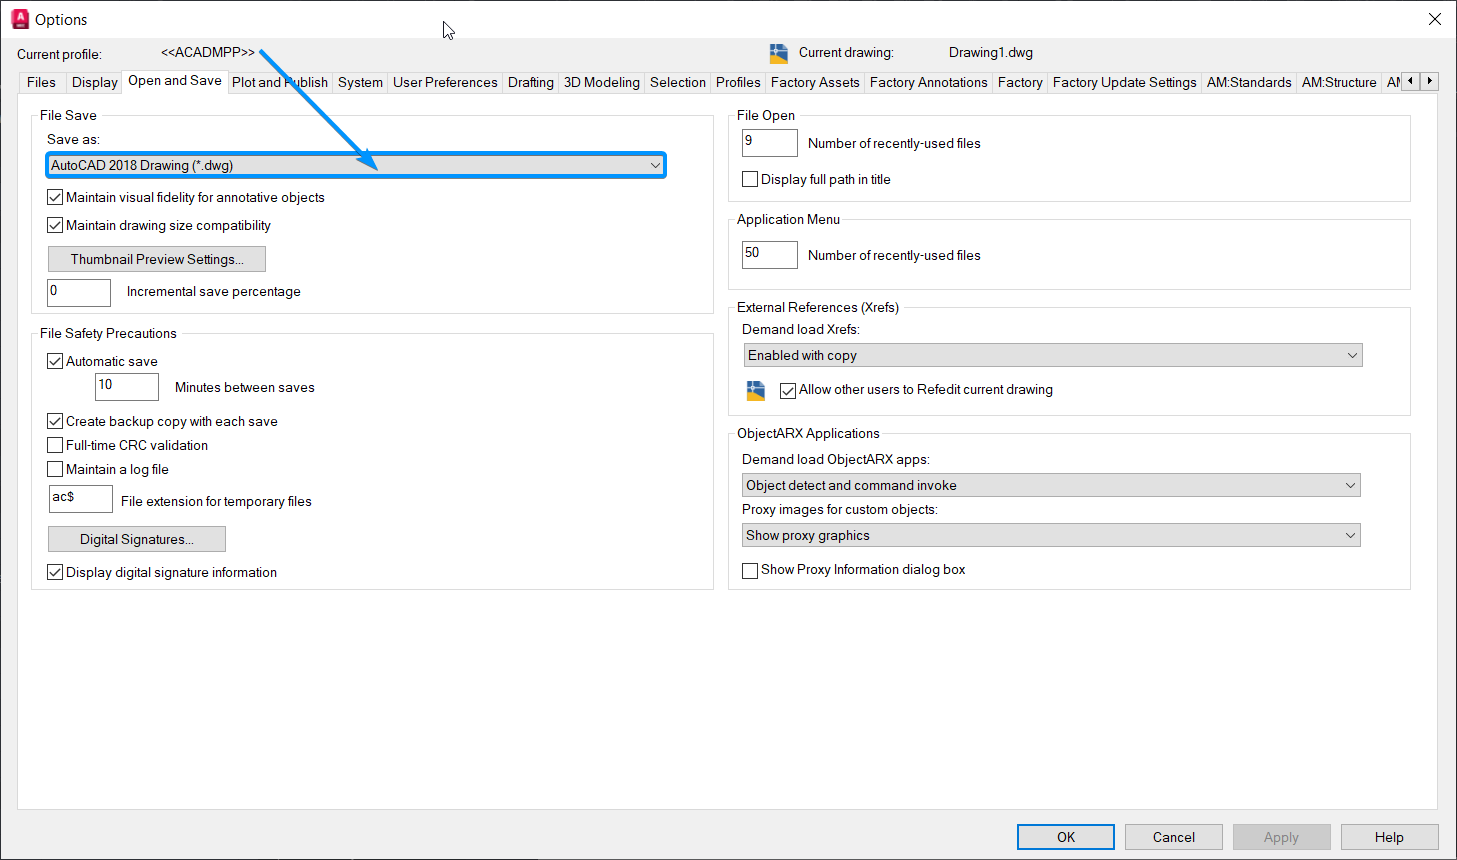Image resolution: width=1457 pixels, height=860 pixels.
Task: Enable Full-time CRC validation
Action: pyautogui.click(x=55, y=445)
